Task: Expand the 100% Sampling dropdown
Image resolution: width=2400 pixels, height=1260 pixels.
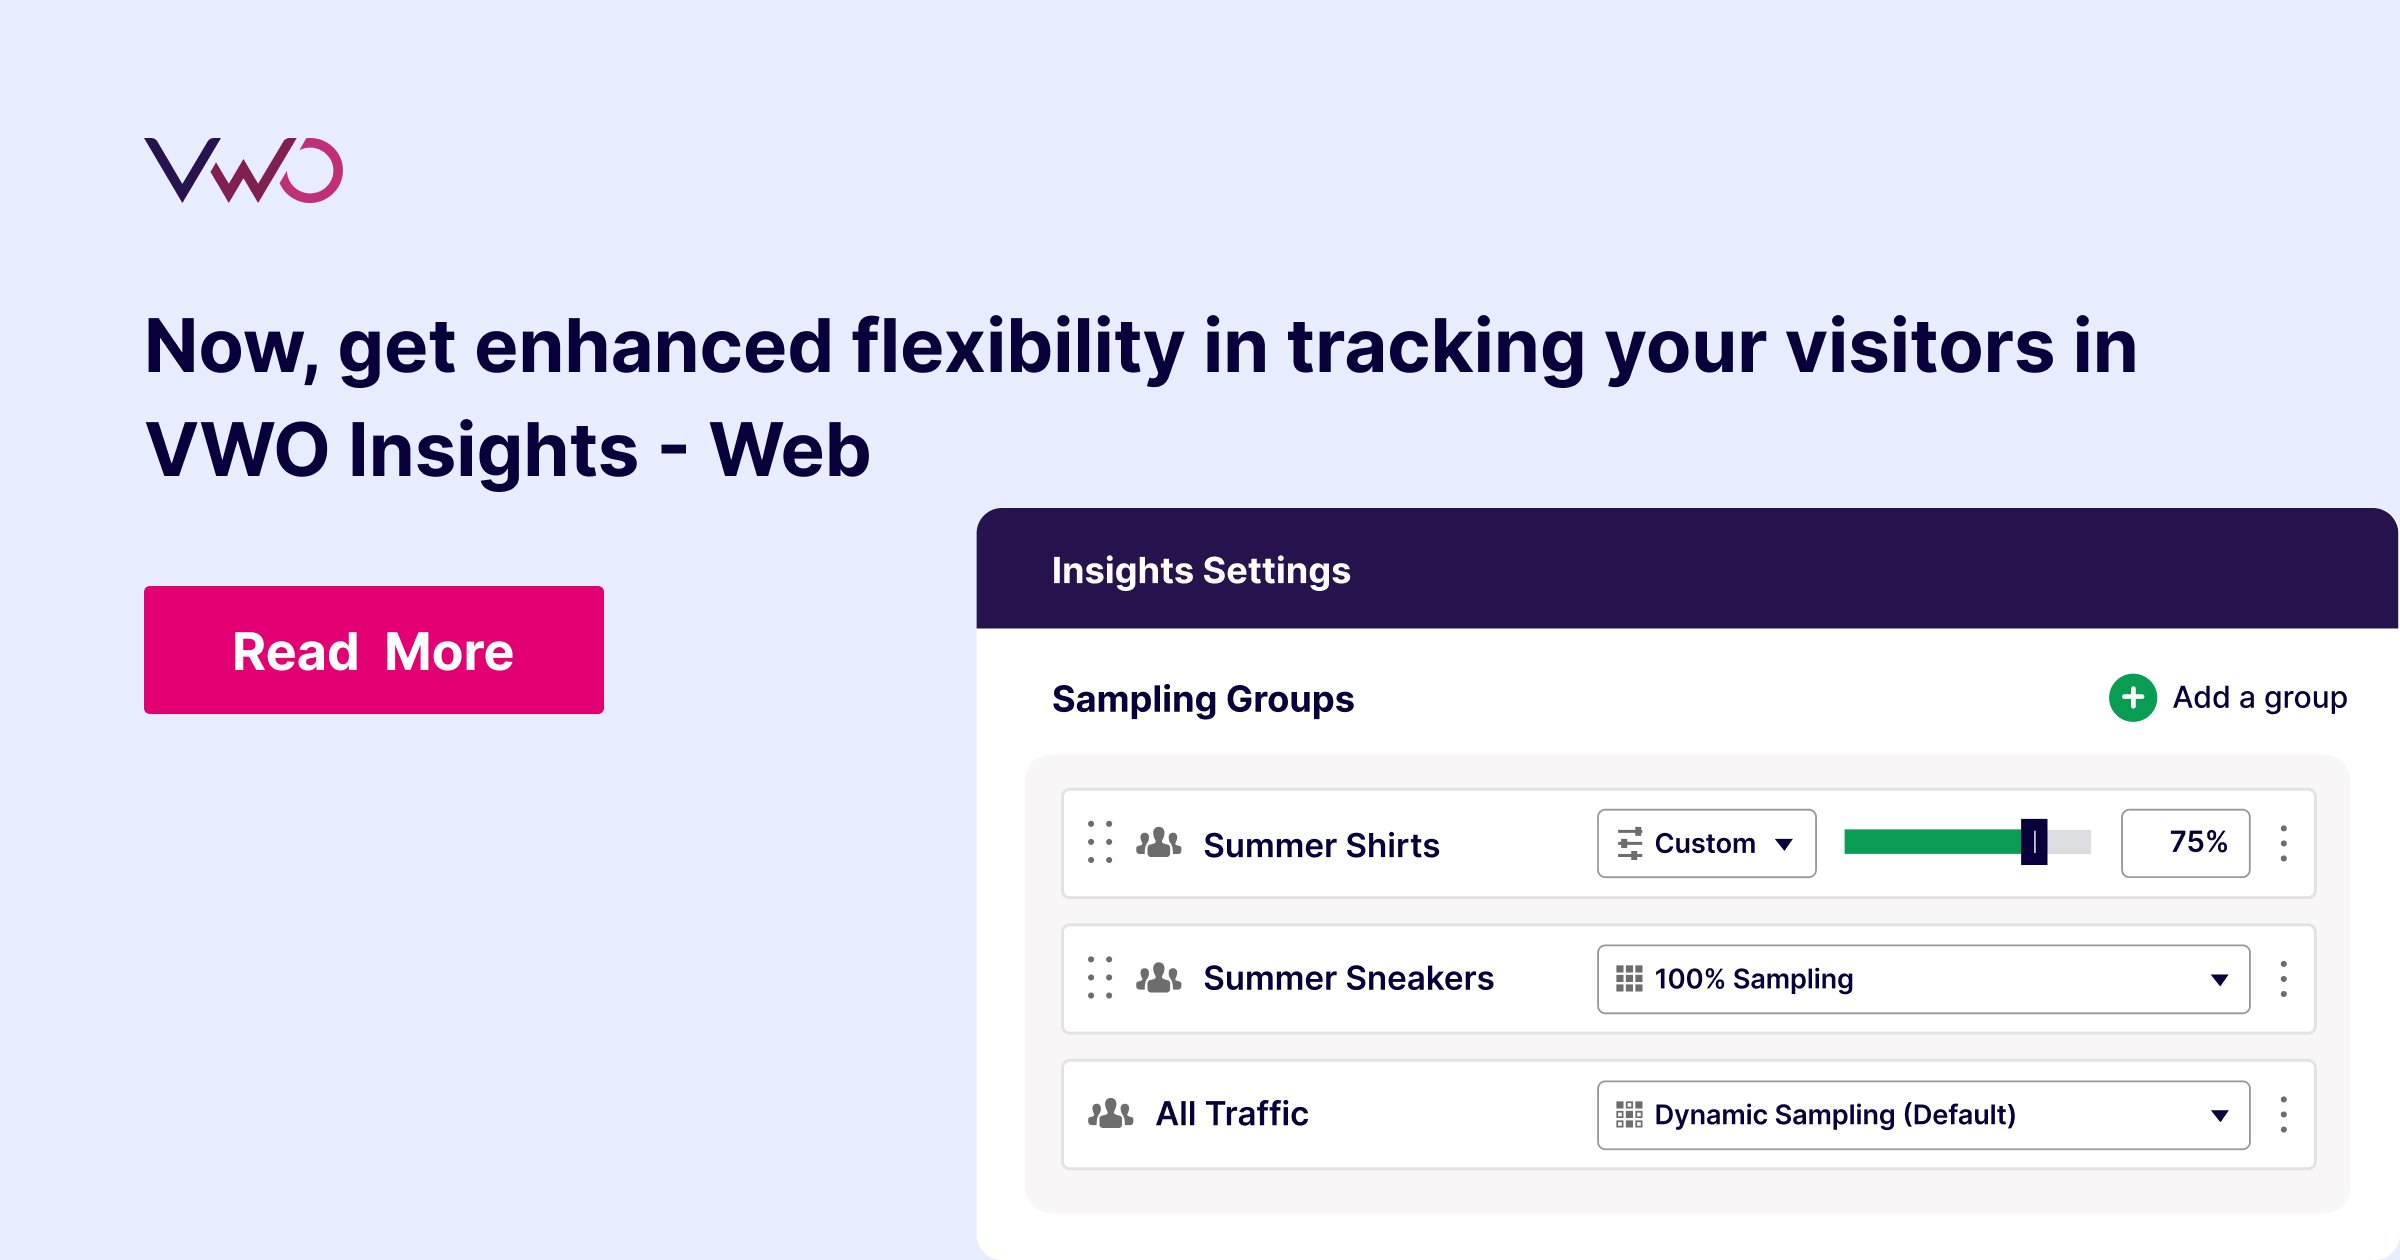Action: tap(1923, 979)
